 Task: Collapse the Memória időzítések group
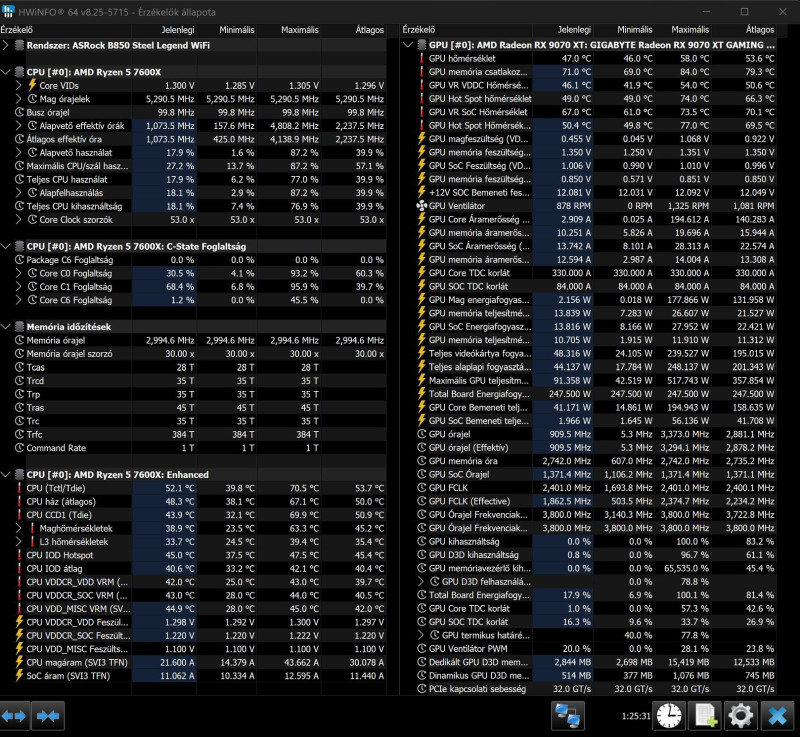coord(6,327)
